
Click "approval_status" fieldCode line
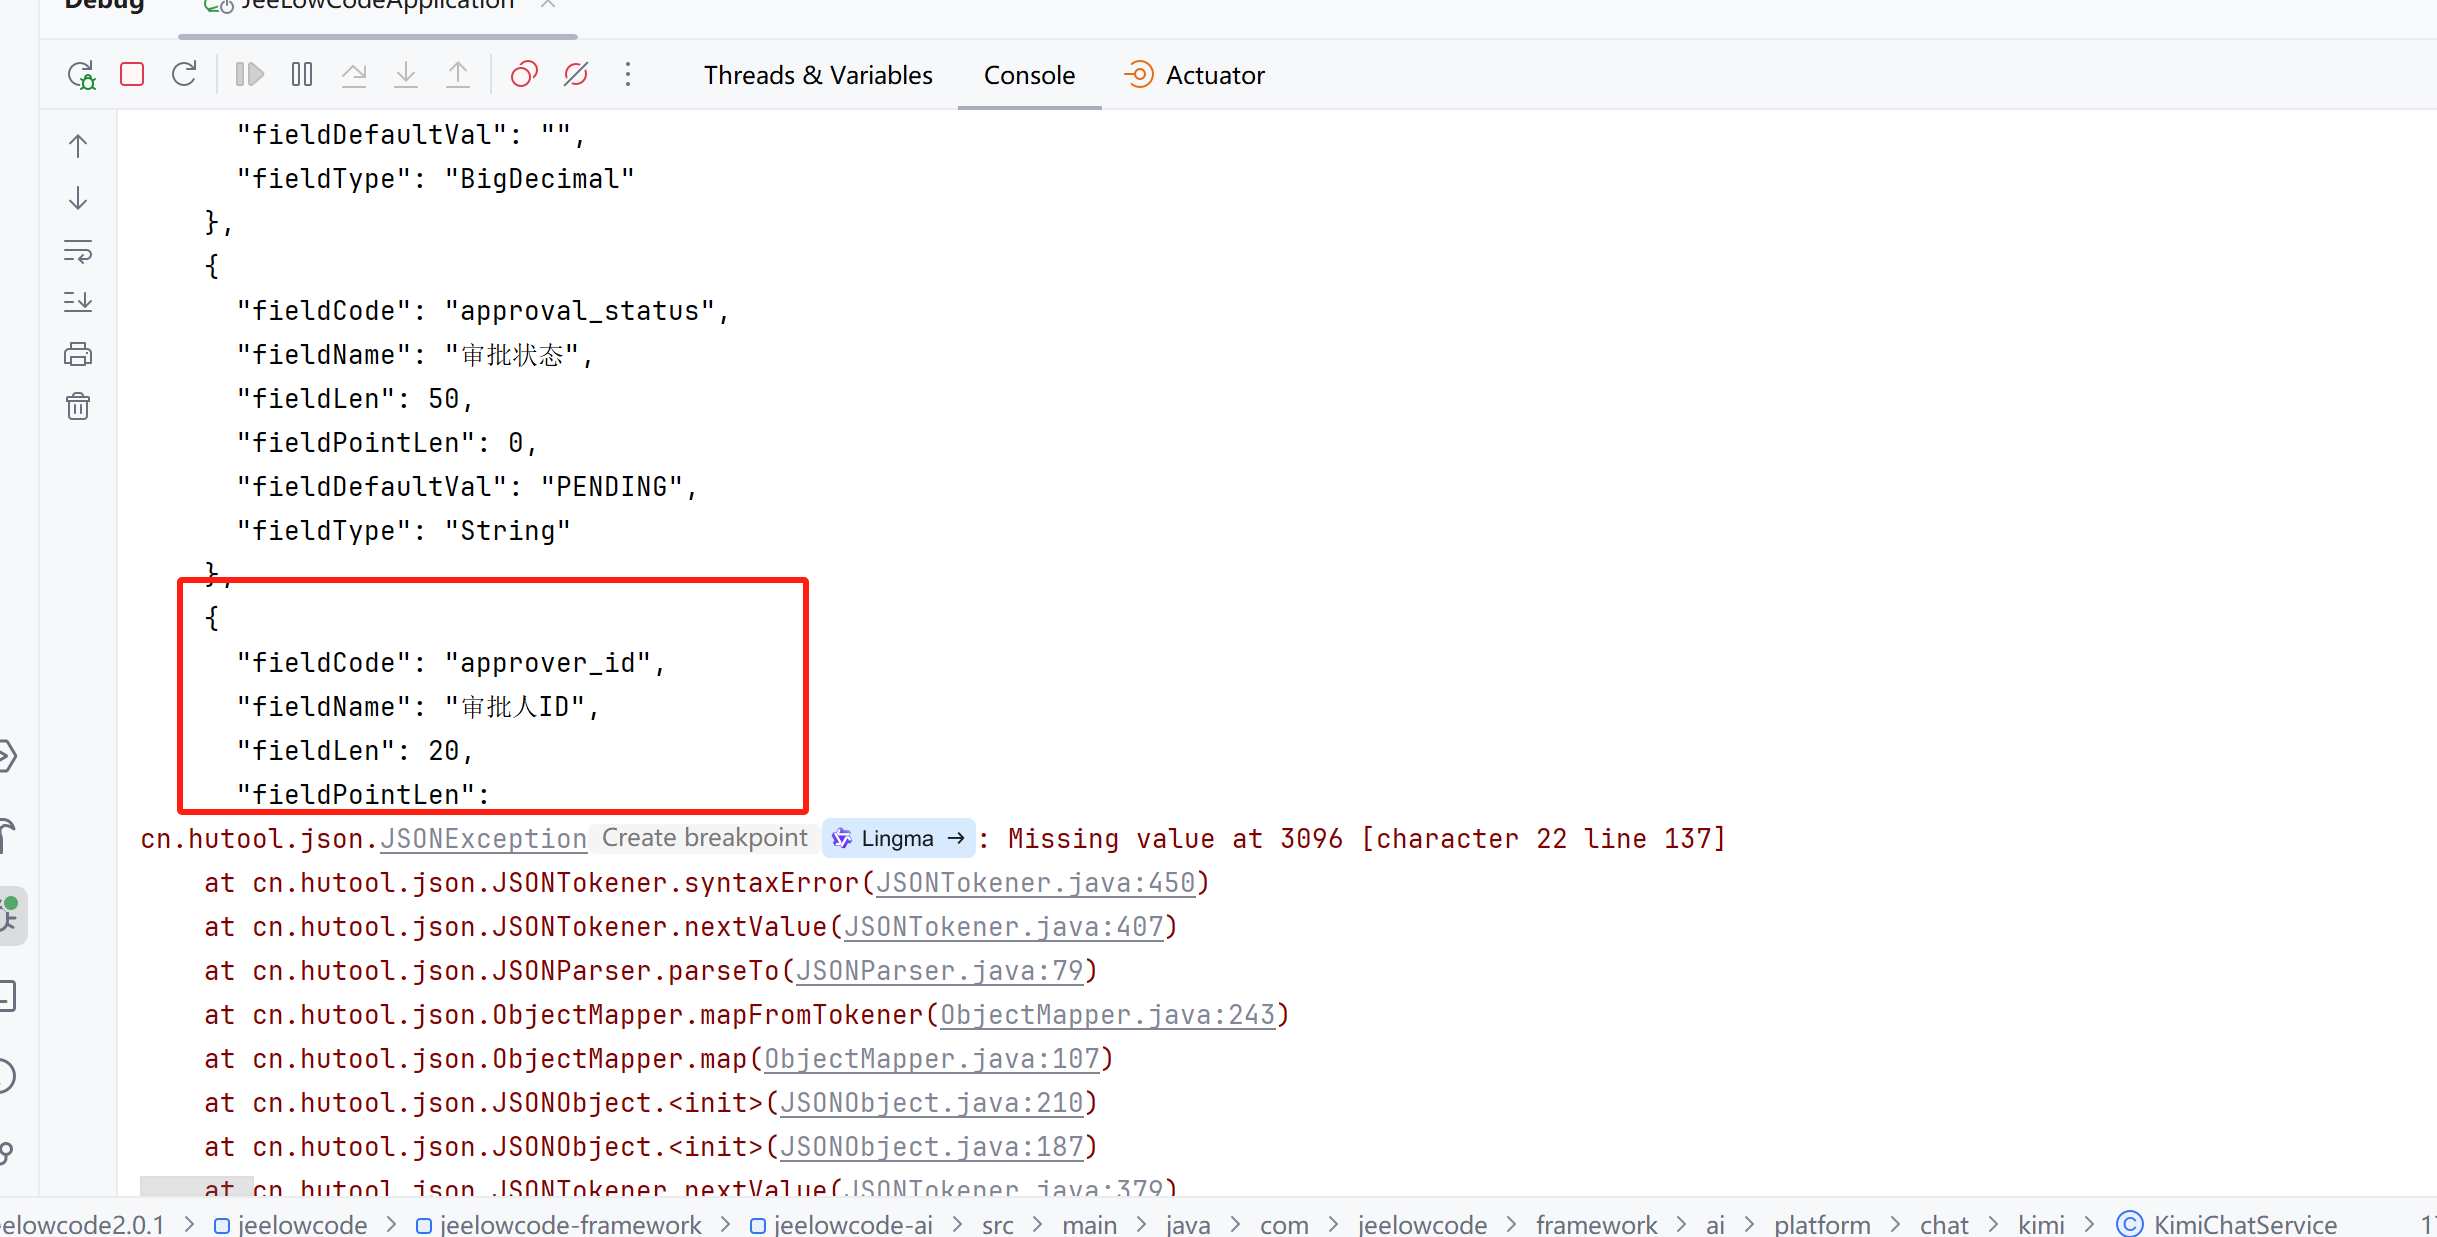(484, 311)
